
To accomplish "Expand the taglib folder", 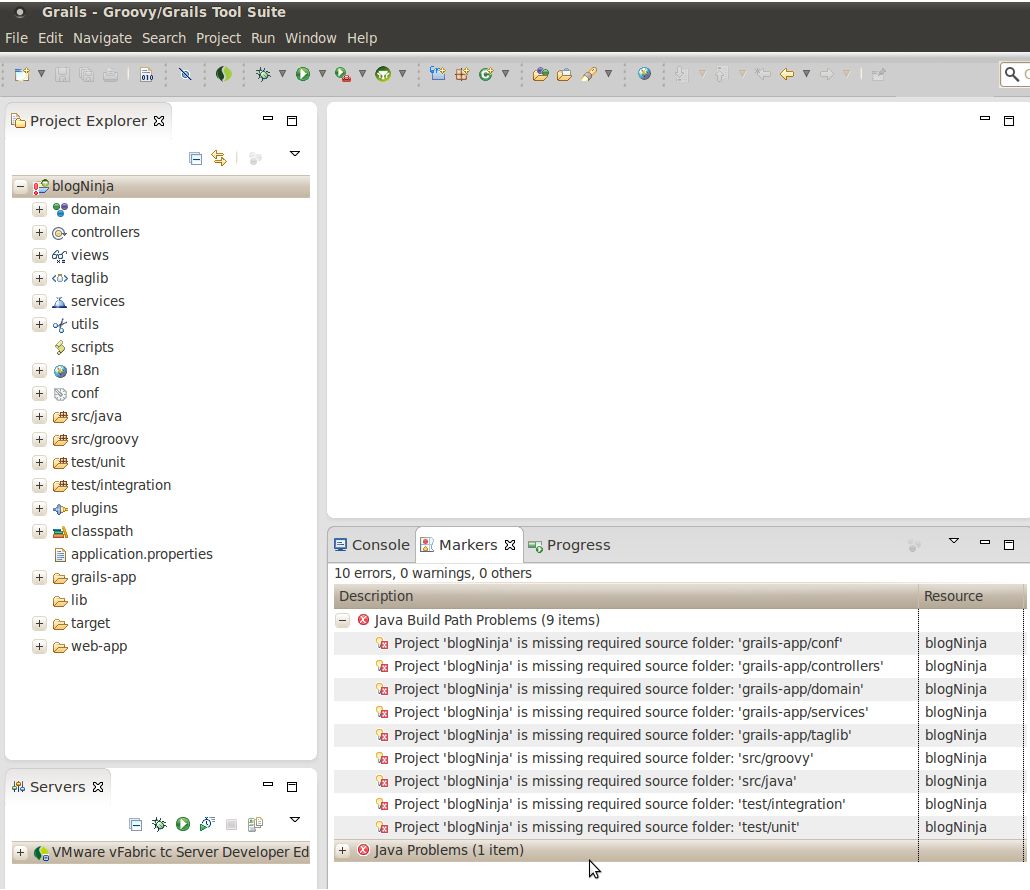I will (x=39, y=278).
